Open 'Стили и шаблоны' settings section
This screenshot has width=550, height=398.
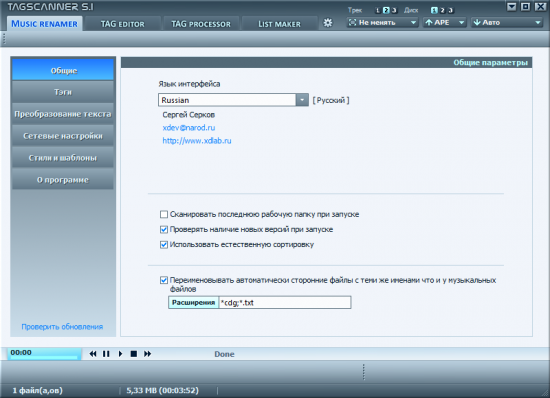(x=63, y=158)
